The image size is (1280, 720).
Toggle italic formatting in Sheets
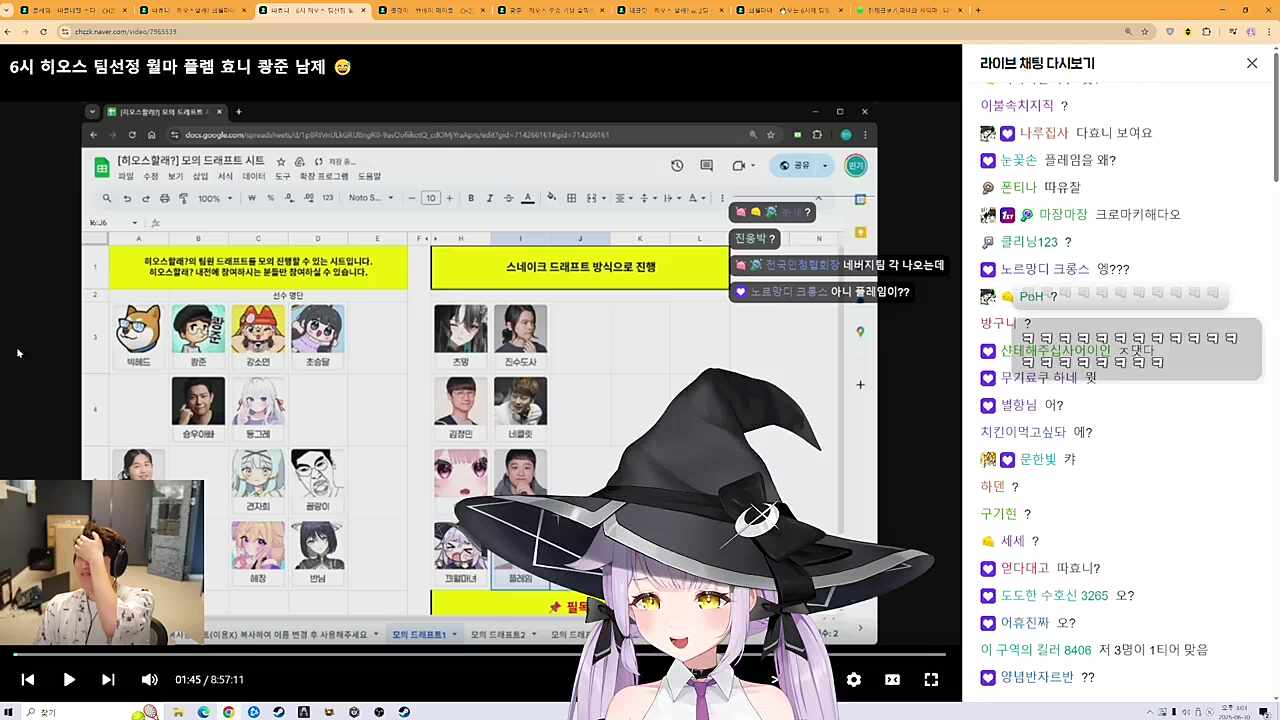point(489,198)
